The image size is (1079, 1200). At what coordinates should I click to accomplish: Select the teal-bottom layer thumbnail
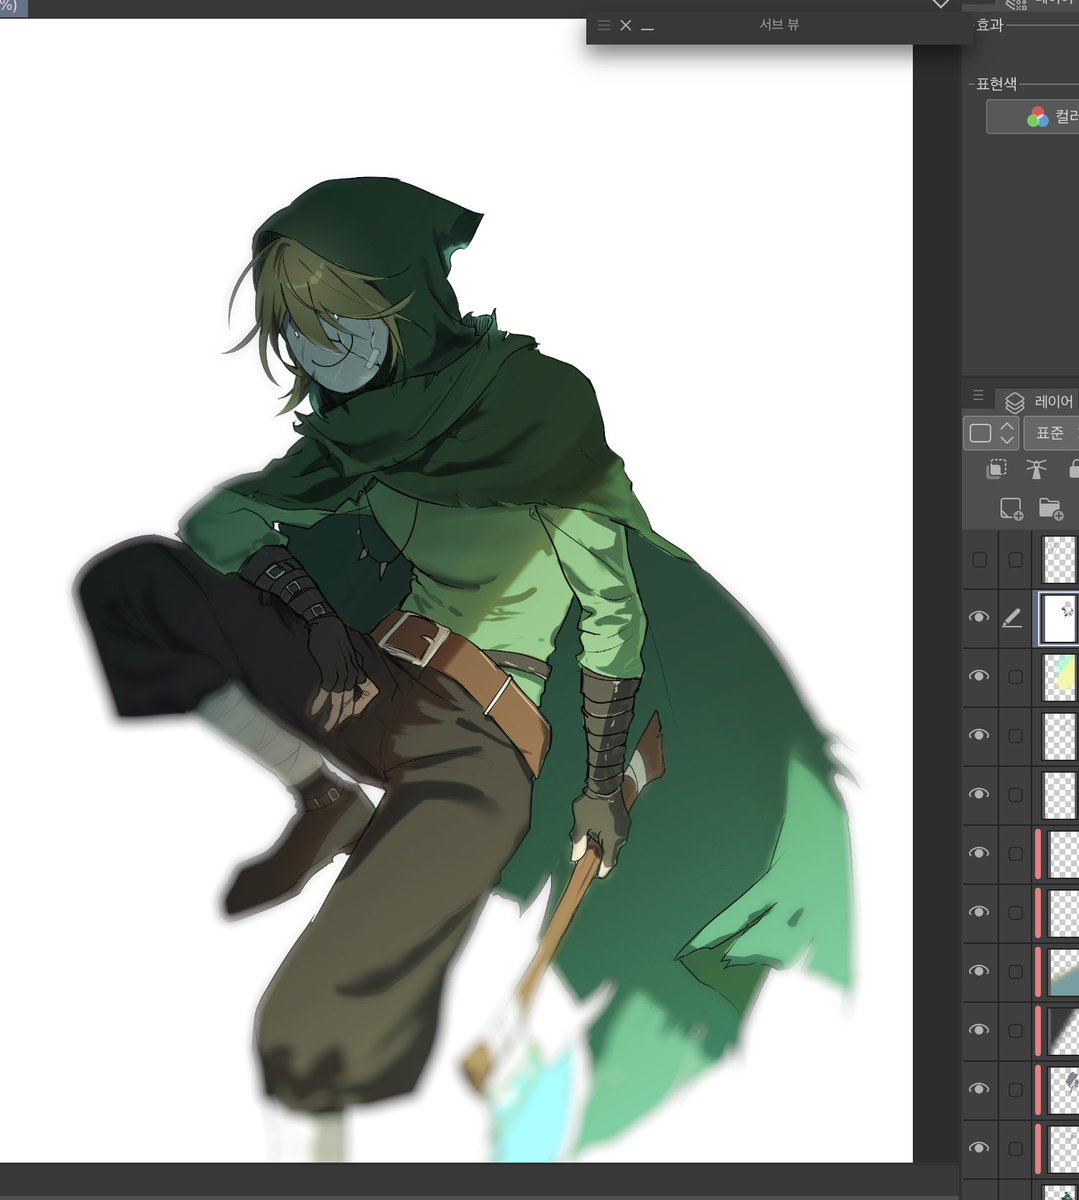coord(1062,971)
